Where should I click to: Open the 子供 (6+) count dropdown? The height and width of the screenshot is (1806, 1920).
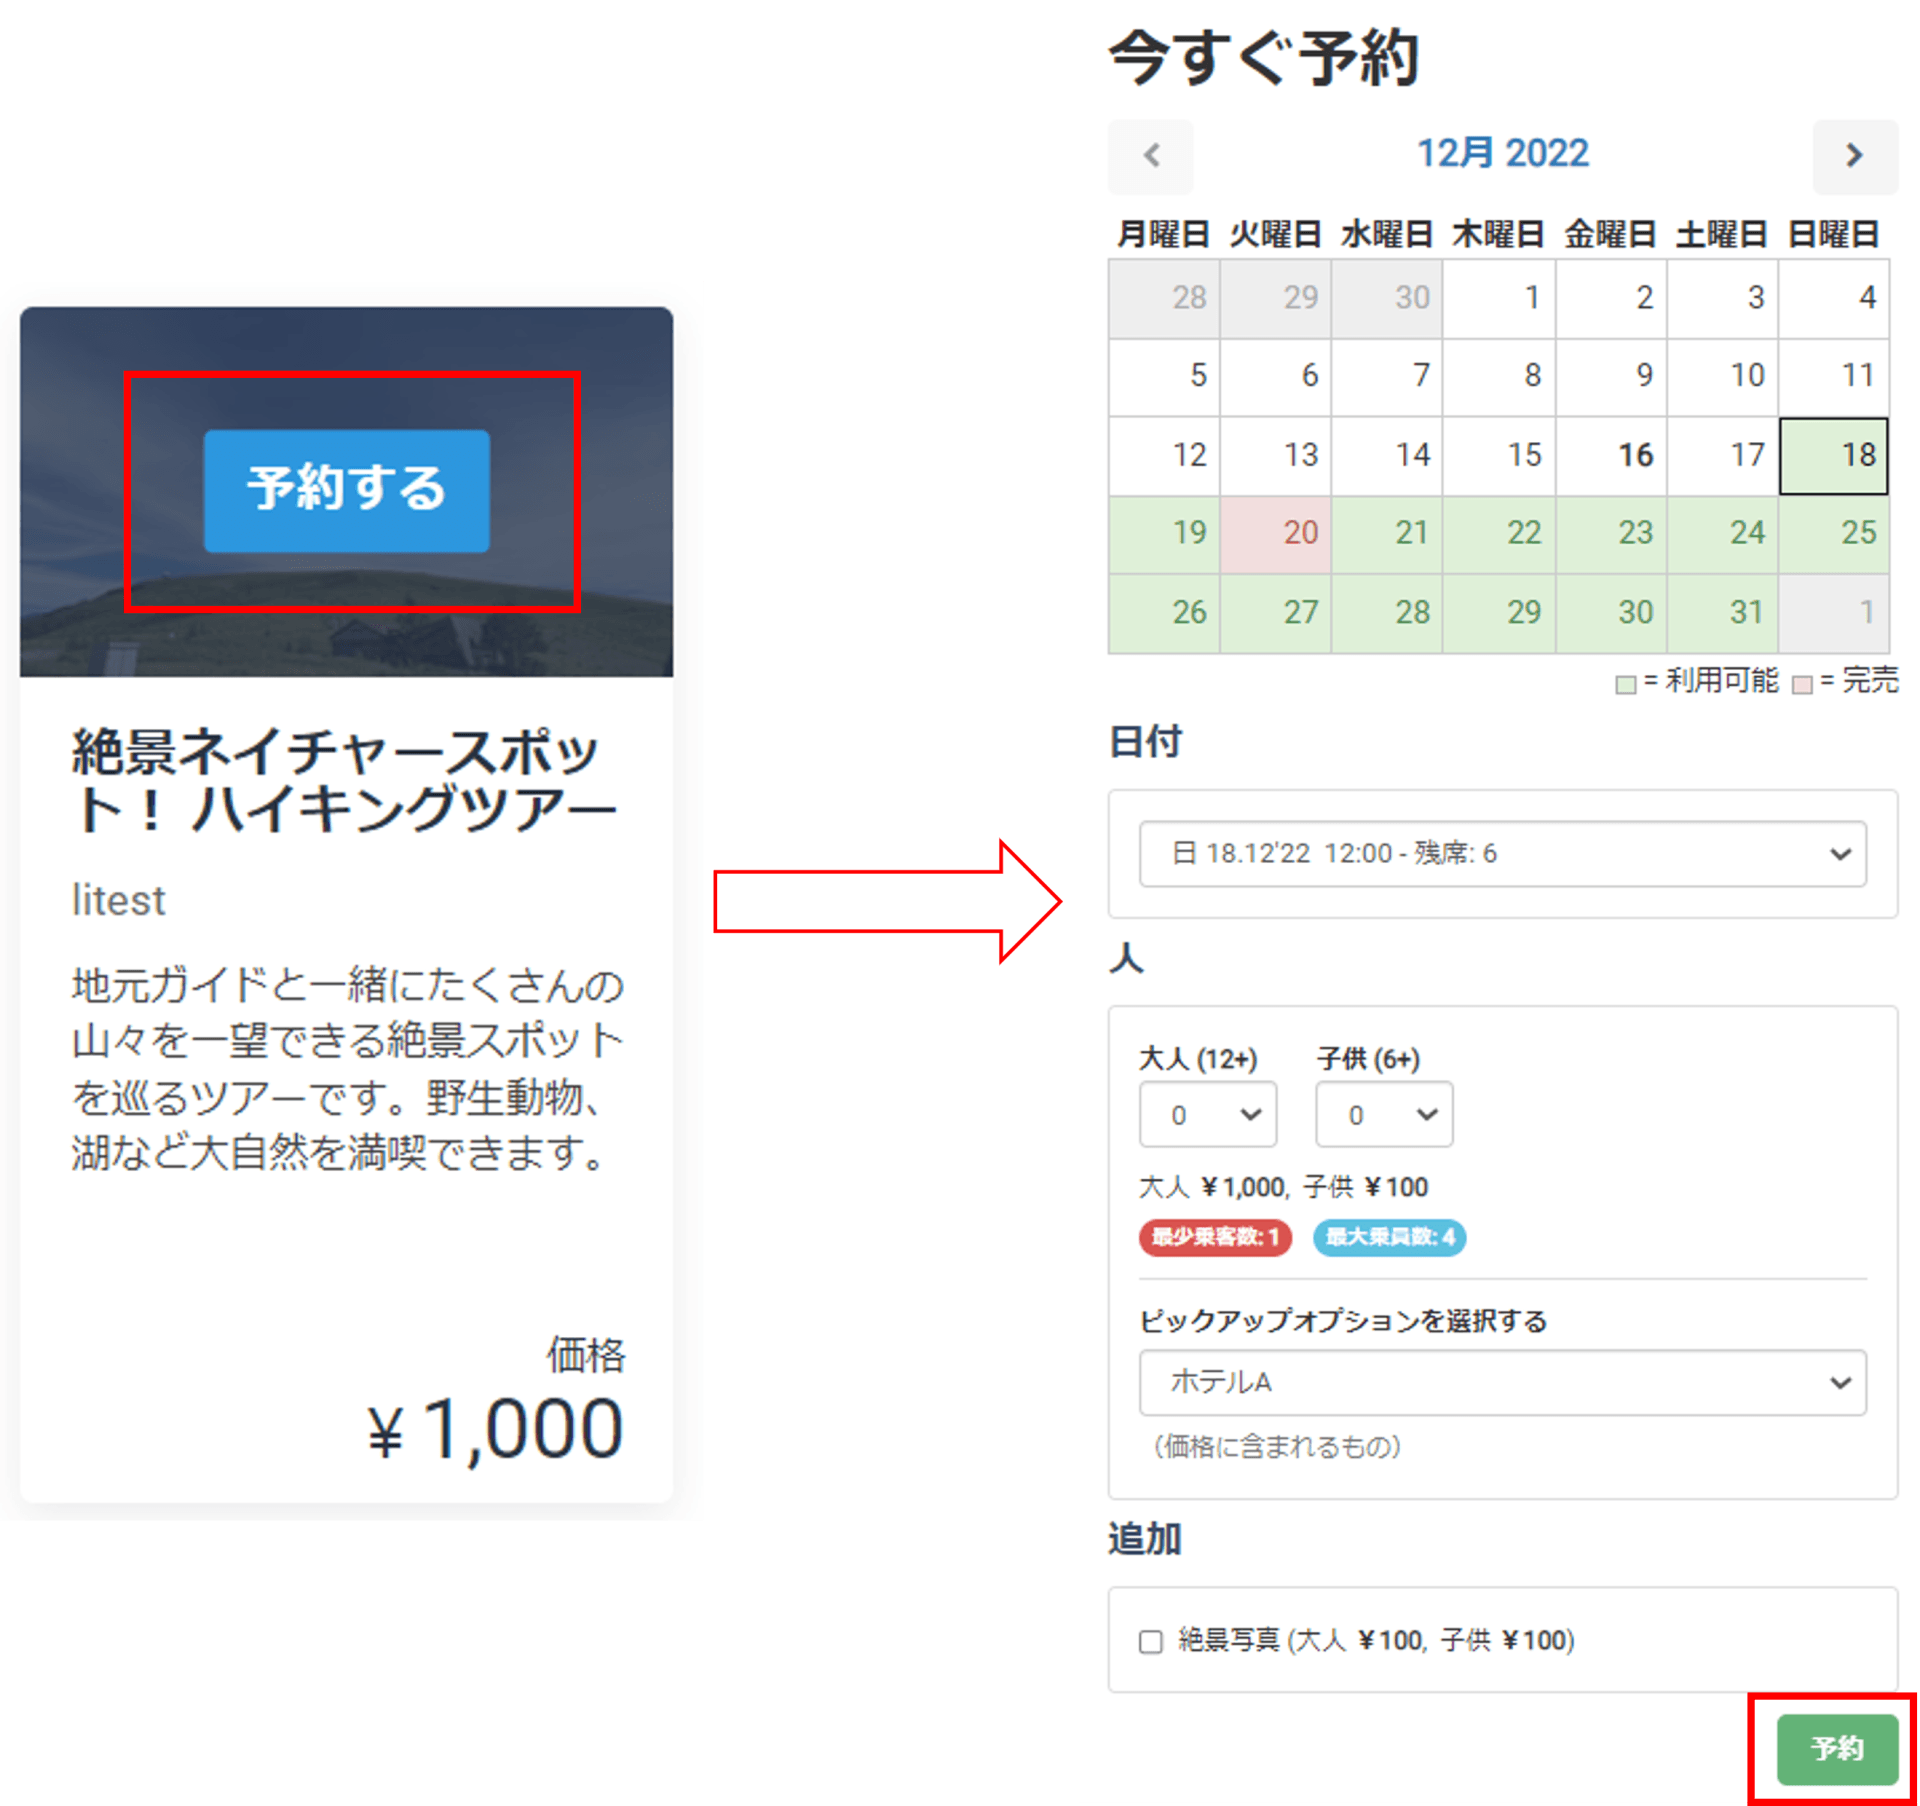coord(1383,1114)
